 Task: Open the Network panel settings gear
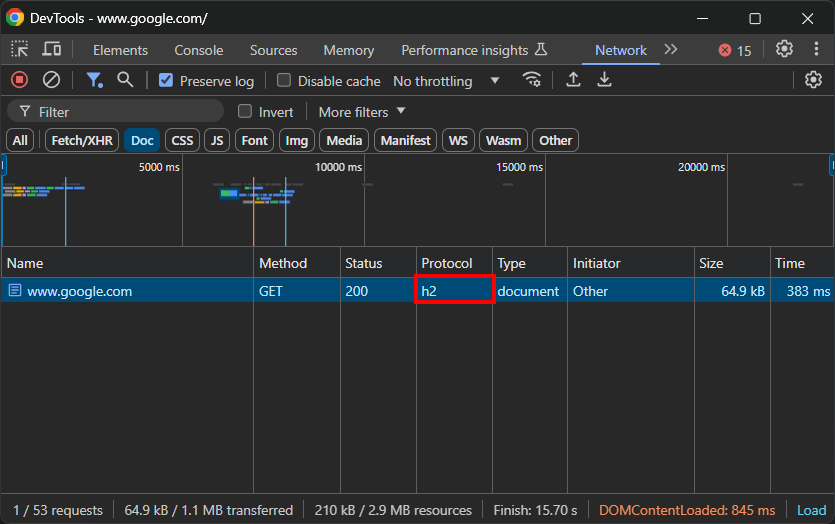813,80
